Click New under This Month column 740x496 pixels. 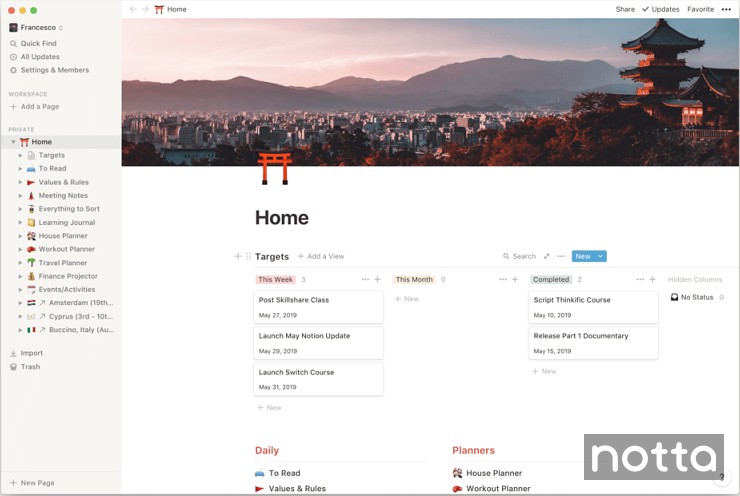[x=407, y=299]
